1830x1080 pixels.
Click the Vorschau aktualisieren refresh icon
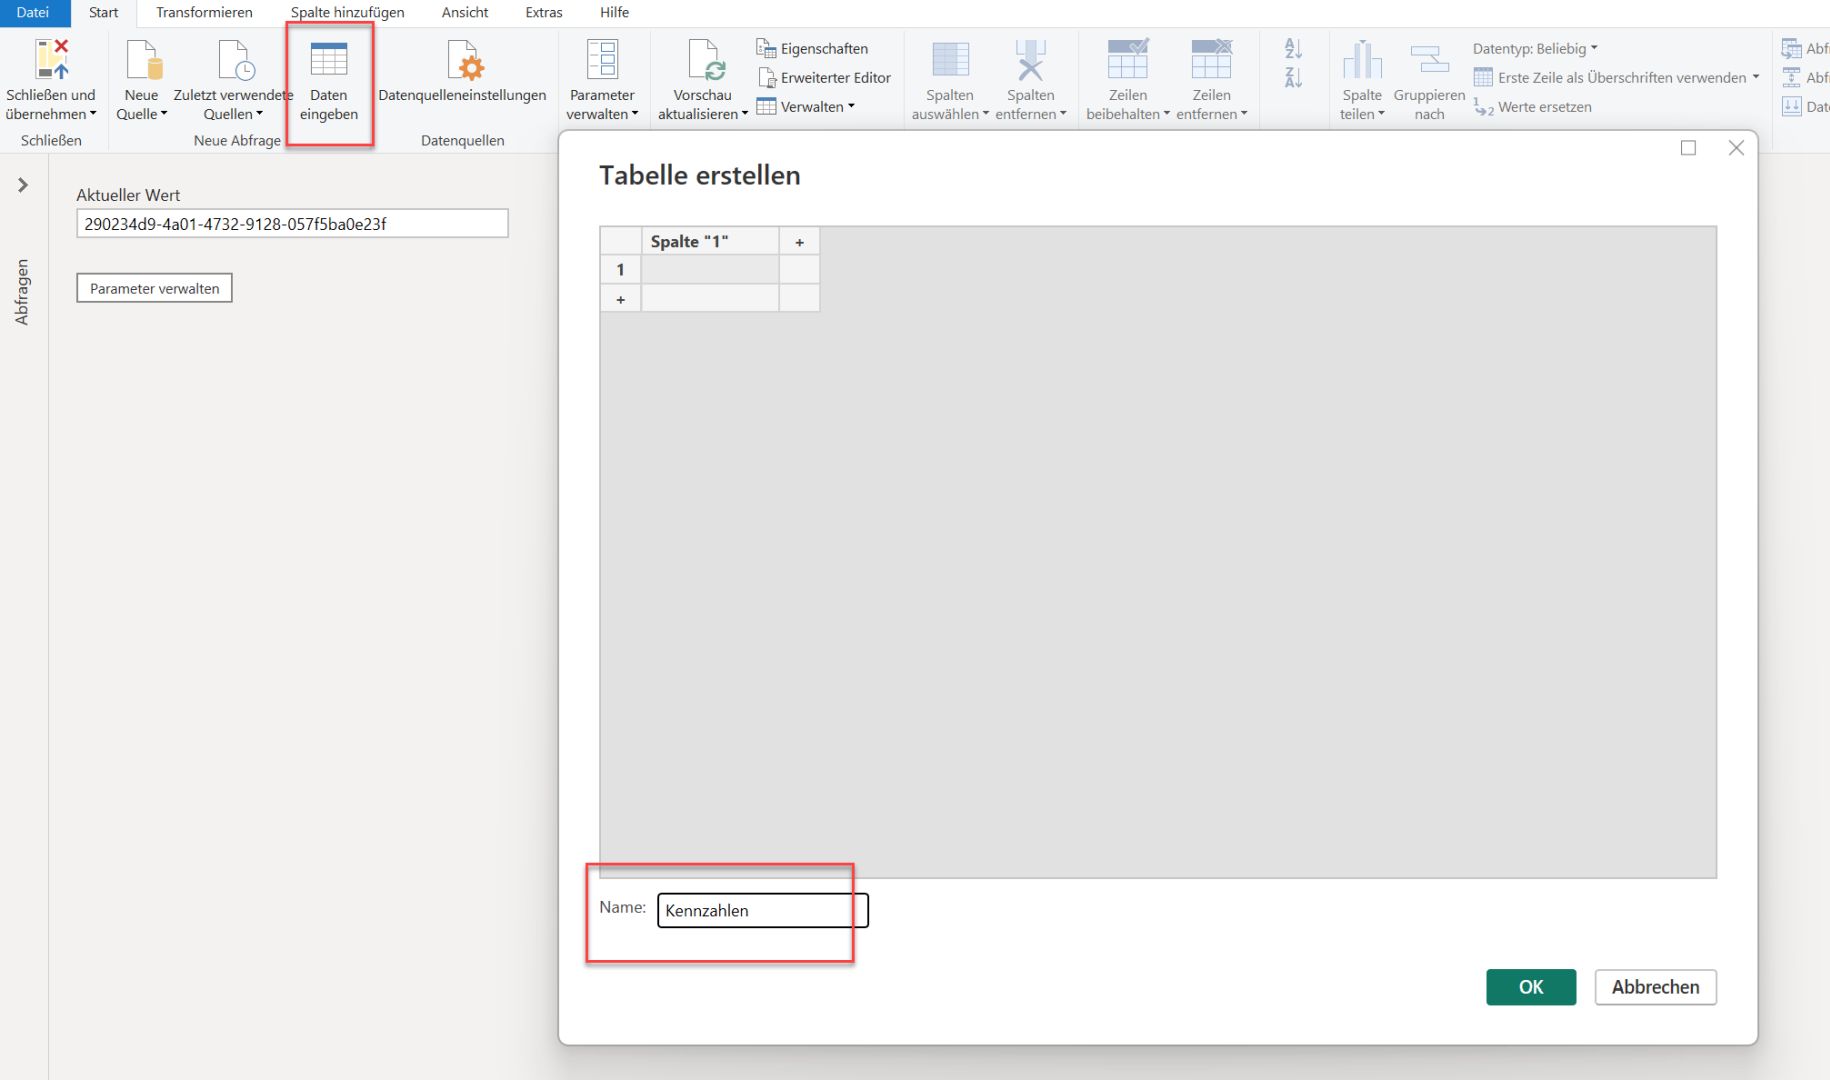click(707, 60)
